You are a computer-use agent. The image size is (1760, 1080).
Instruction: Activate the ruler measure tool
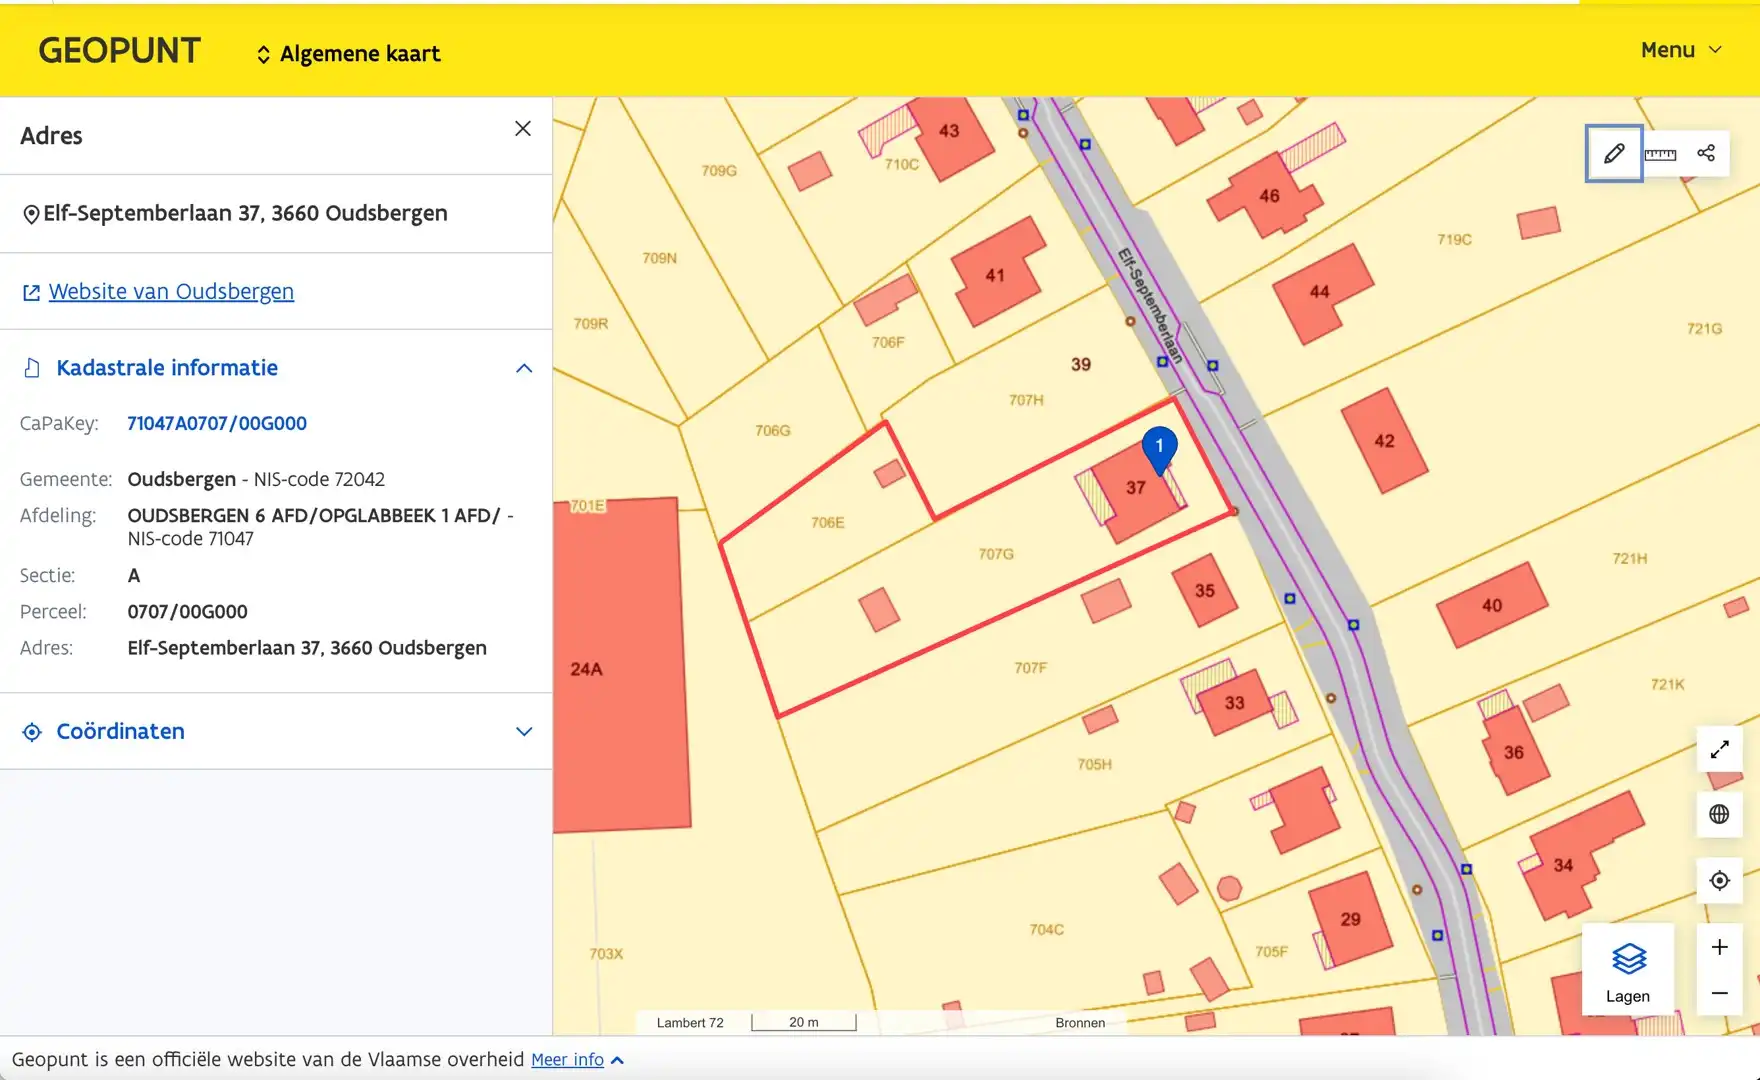[1660, 153]
